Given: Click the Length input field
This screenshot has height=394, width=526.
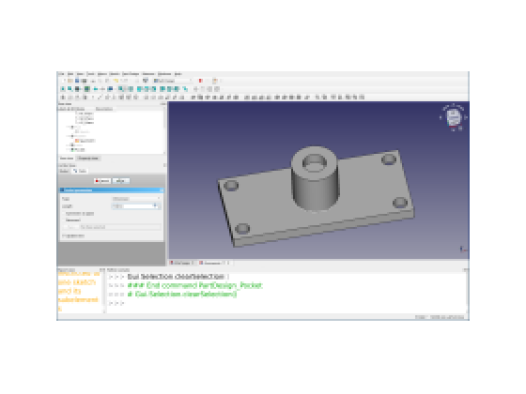Looking at the screenshot, I should click(133, 206).
